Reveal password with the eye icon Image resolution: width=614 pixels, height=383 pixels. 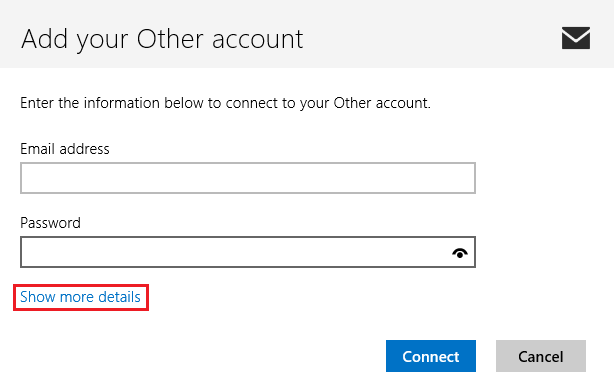[460, 253]
